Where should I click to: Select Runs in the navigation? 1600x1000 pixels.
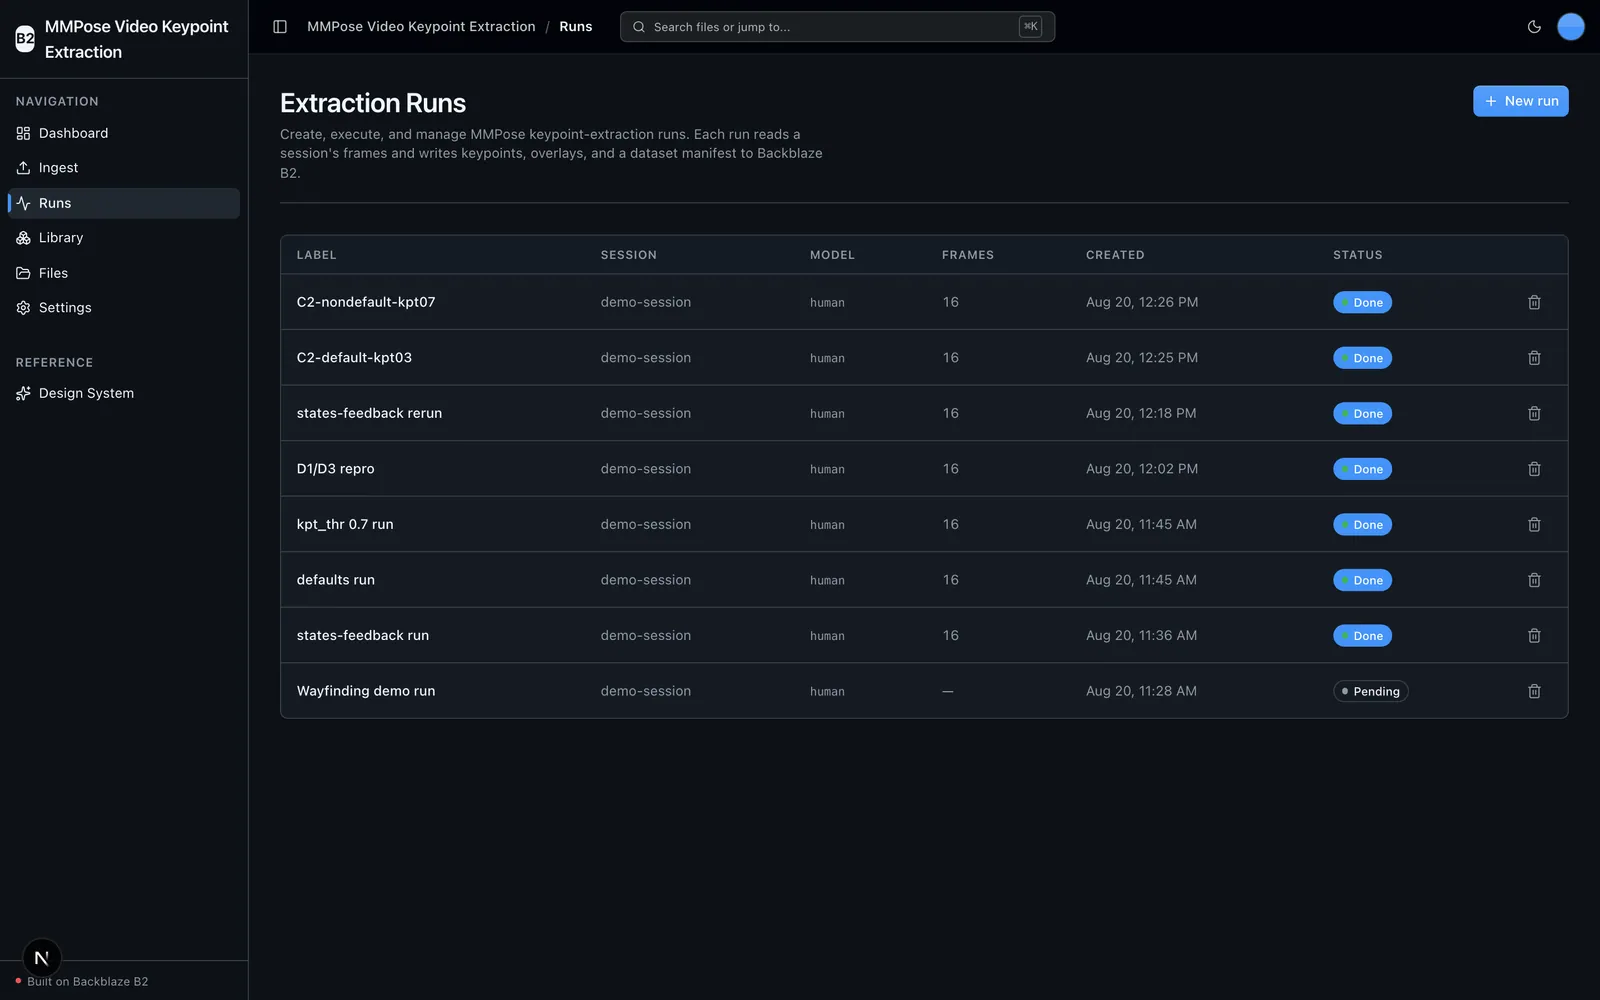[x=124, y=203]
